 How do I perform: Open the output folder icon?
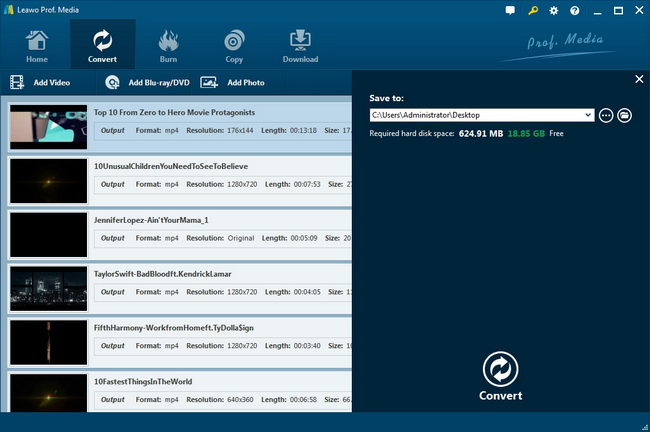click(624, 116)
